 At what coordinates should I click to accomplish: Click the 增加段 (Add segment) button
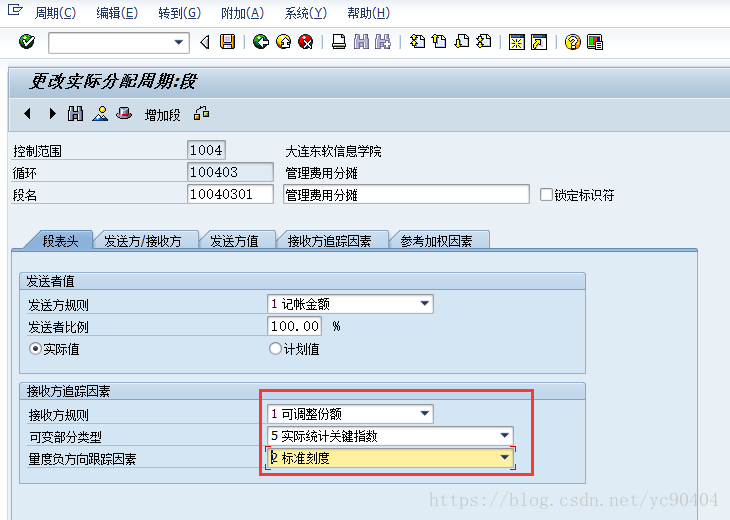[x=162, y=115]
